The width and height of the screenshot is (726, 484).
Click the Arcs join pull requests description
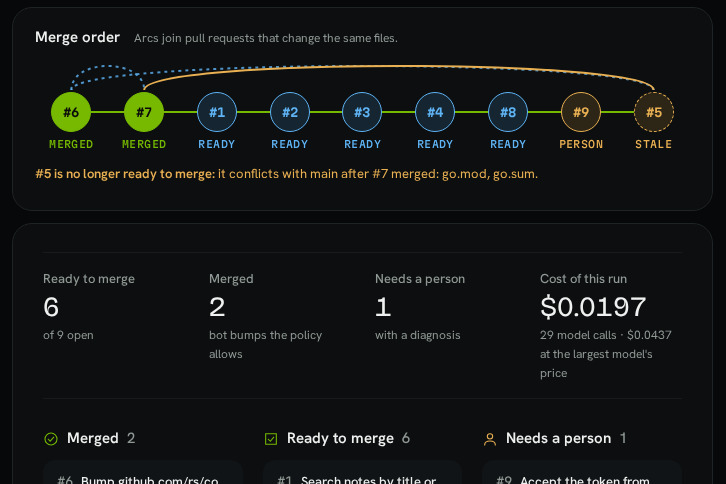point(266,38)
